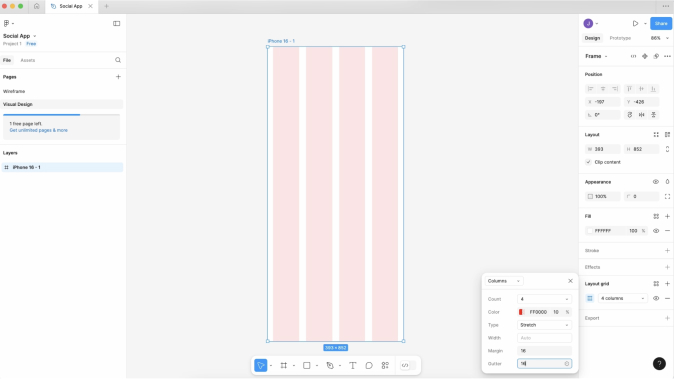Open Get unlimited pages & more link
This screenshot has width=674, height=379.
click(x=38, y=130)
